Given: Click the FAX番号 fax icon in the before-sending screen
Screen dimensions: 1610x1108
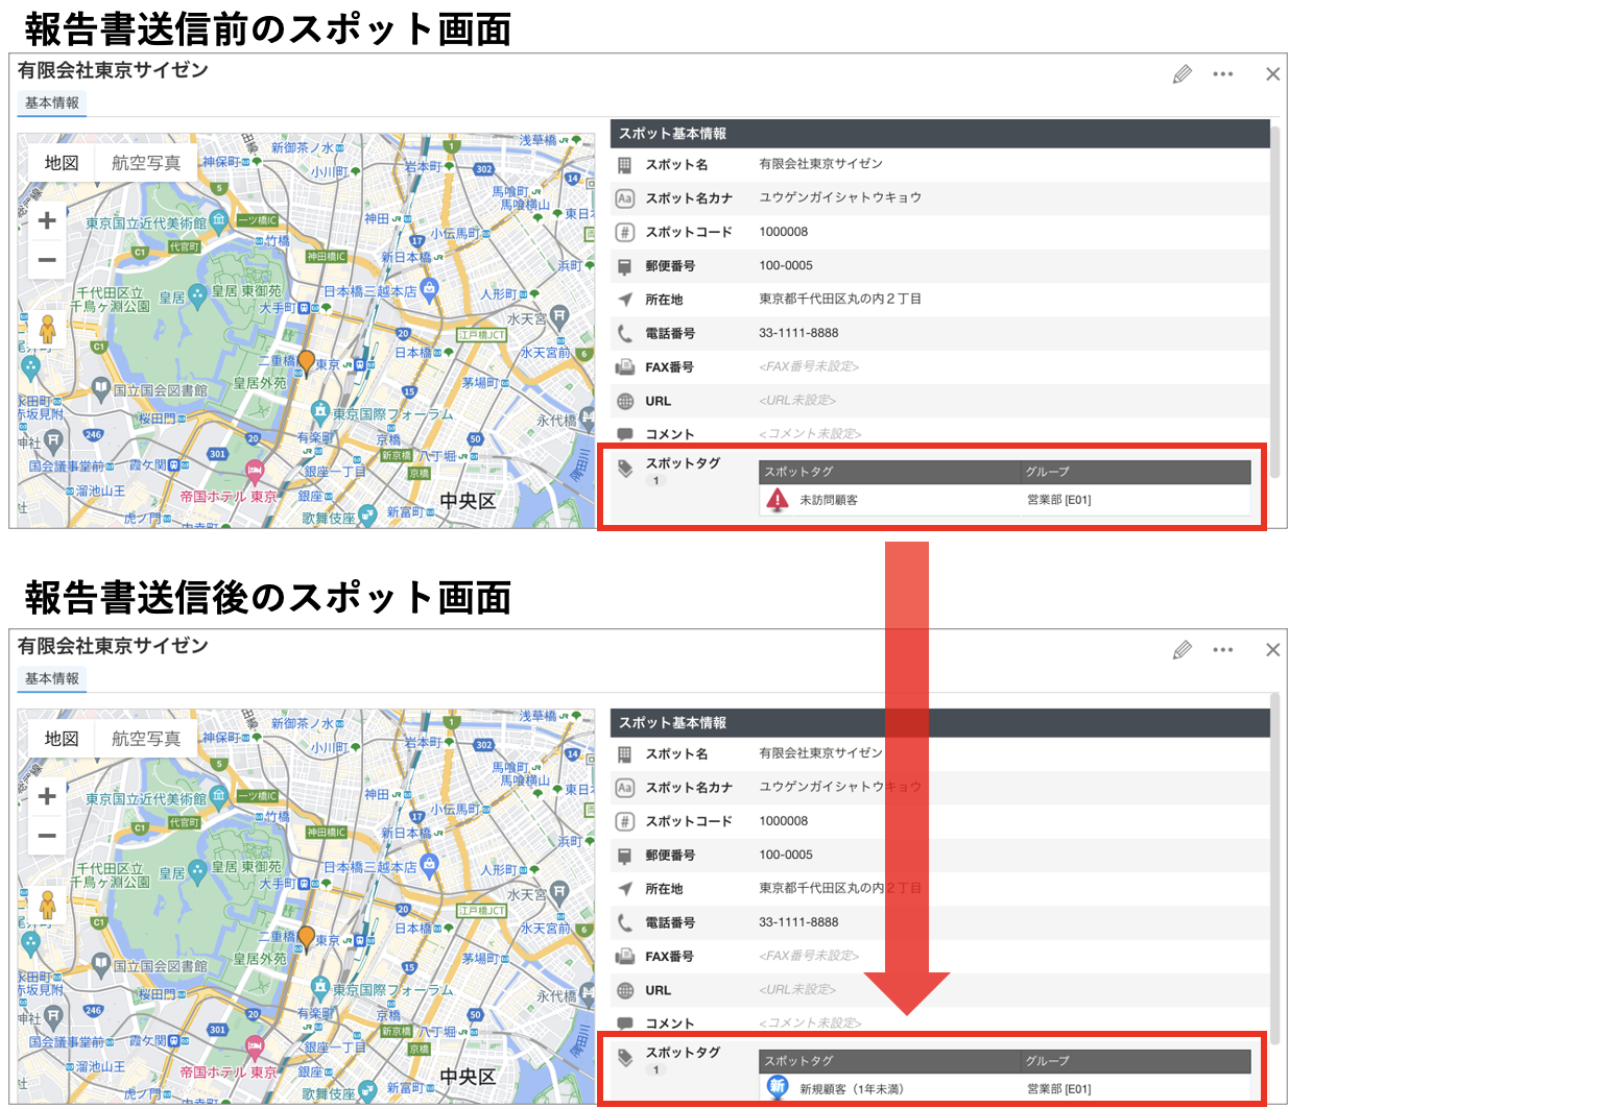Looking at the screenshot, I should tap(625, 367).
